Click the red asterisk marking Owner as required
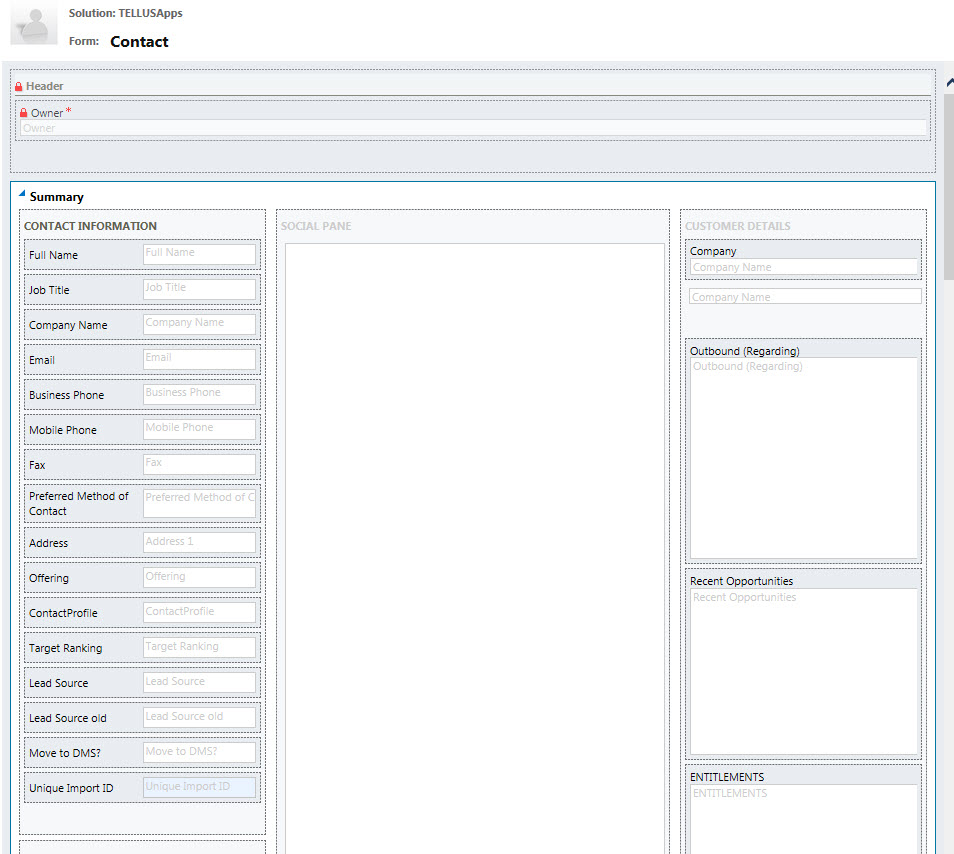954x854 pixels. pos(71,111)
